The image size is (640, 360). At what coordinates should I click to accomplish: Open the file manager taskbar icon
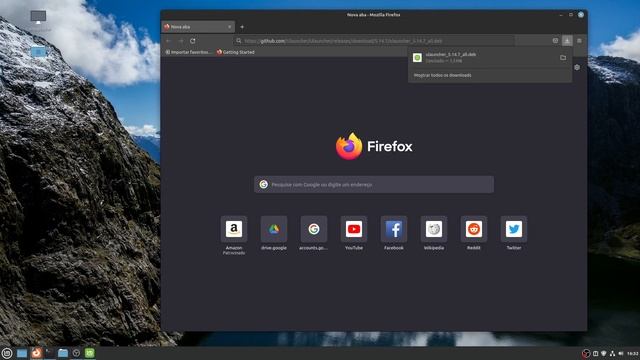coord(63,353)
